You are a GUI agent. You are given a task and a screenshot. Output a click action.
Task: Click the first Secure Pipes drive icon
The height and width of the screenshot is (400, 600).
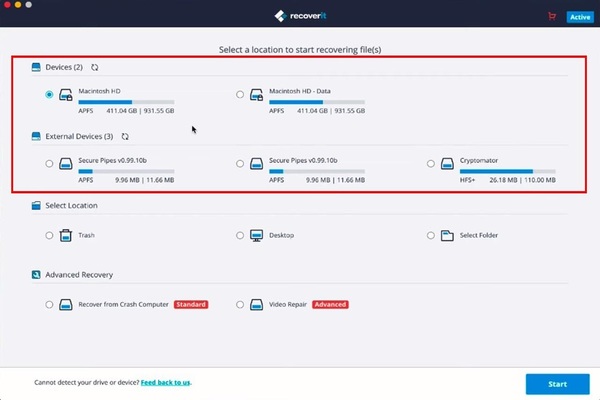click(x=66, y=164)
